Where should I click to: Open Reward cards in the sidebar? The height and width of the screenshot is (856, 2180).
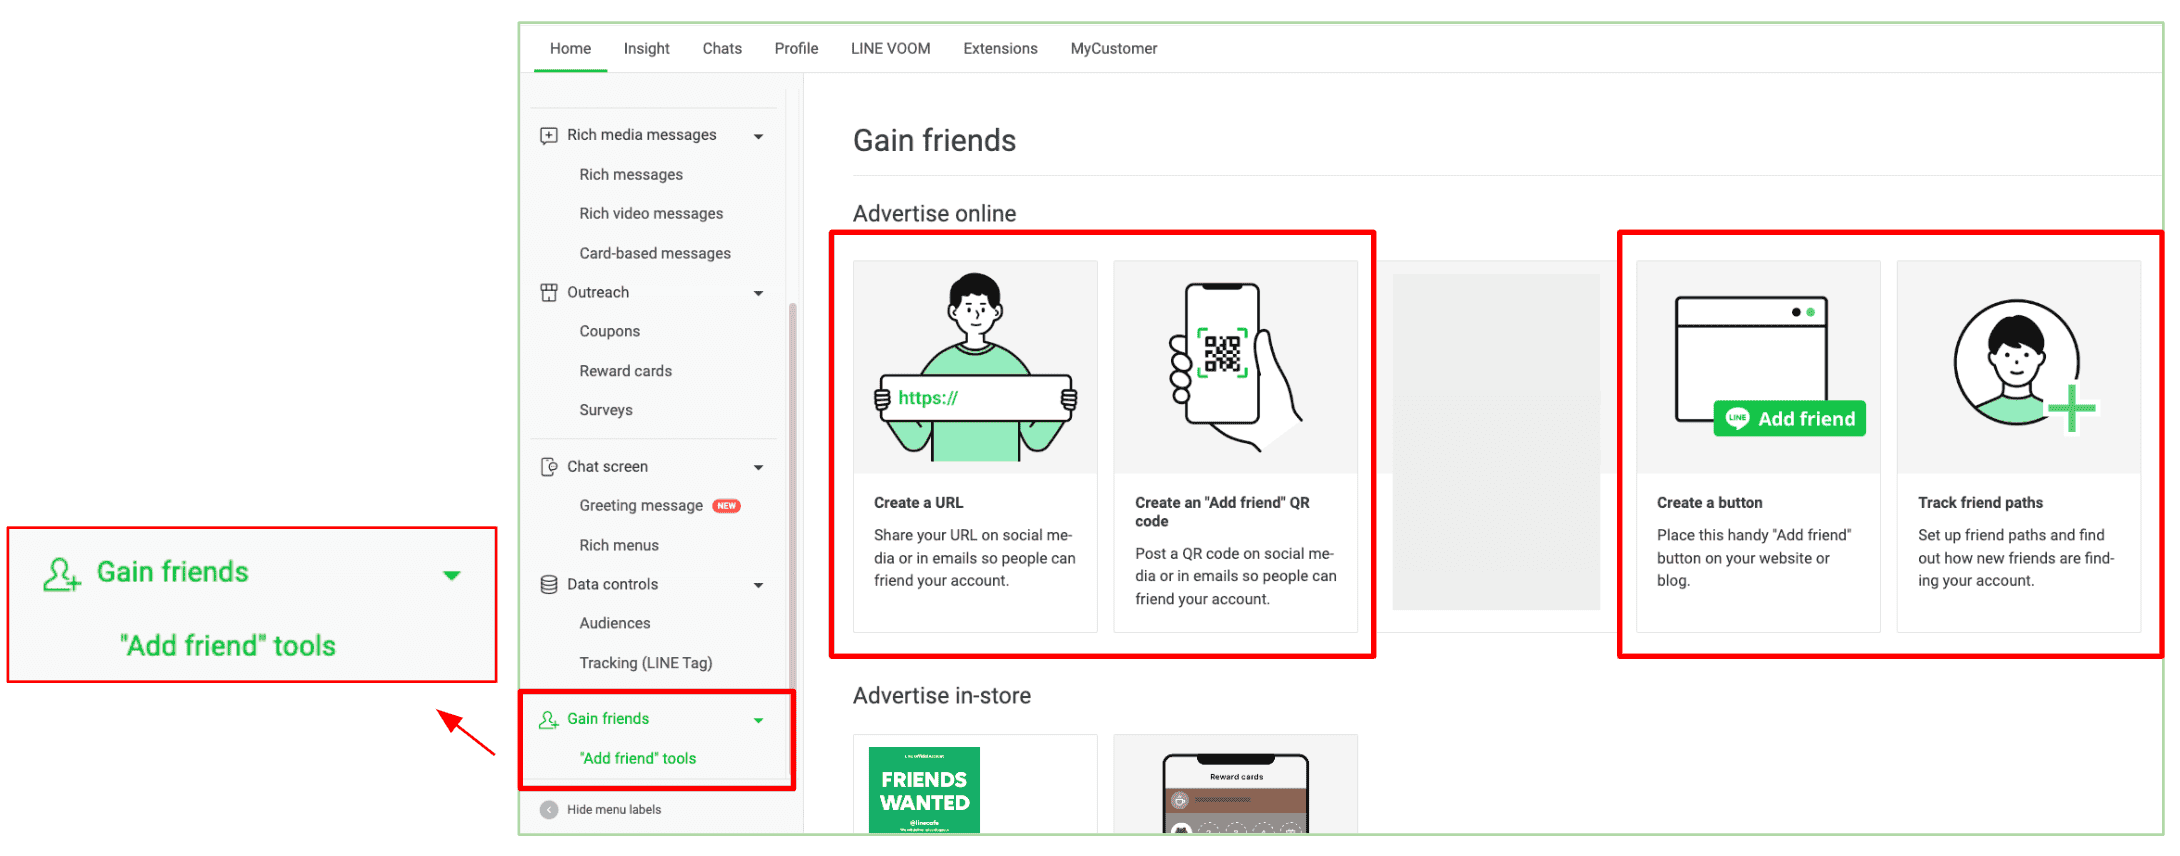coord(625,370)
